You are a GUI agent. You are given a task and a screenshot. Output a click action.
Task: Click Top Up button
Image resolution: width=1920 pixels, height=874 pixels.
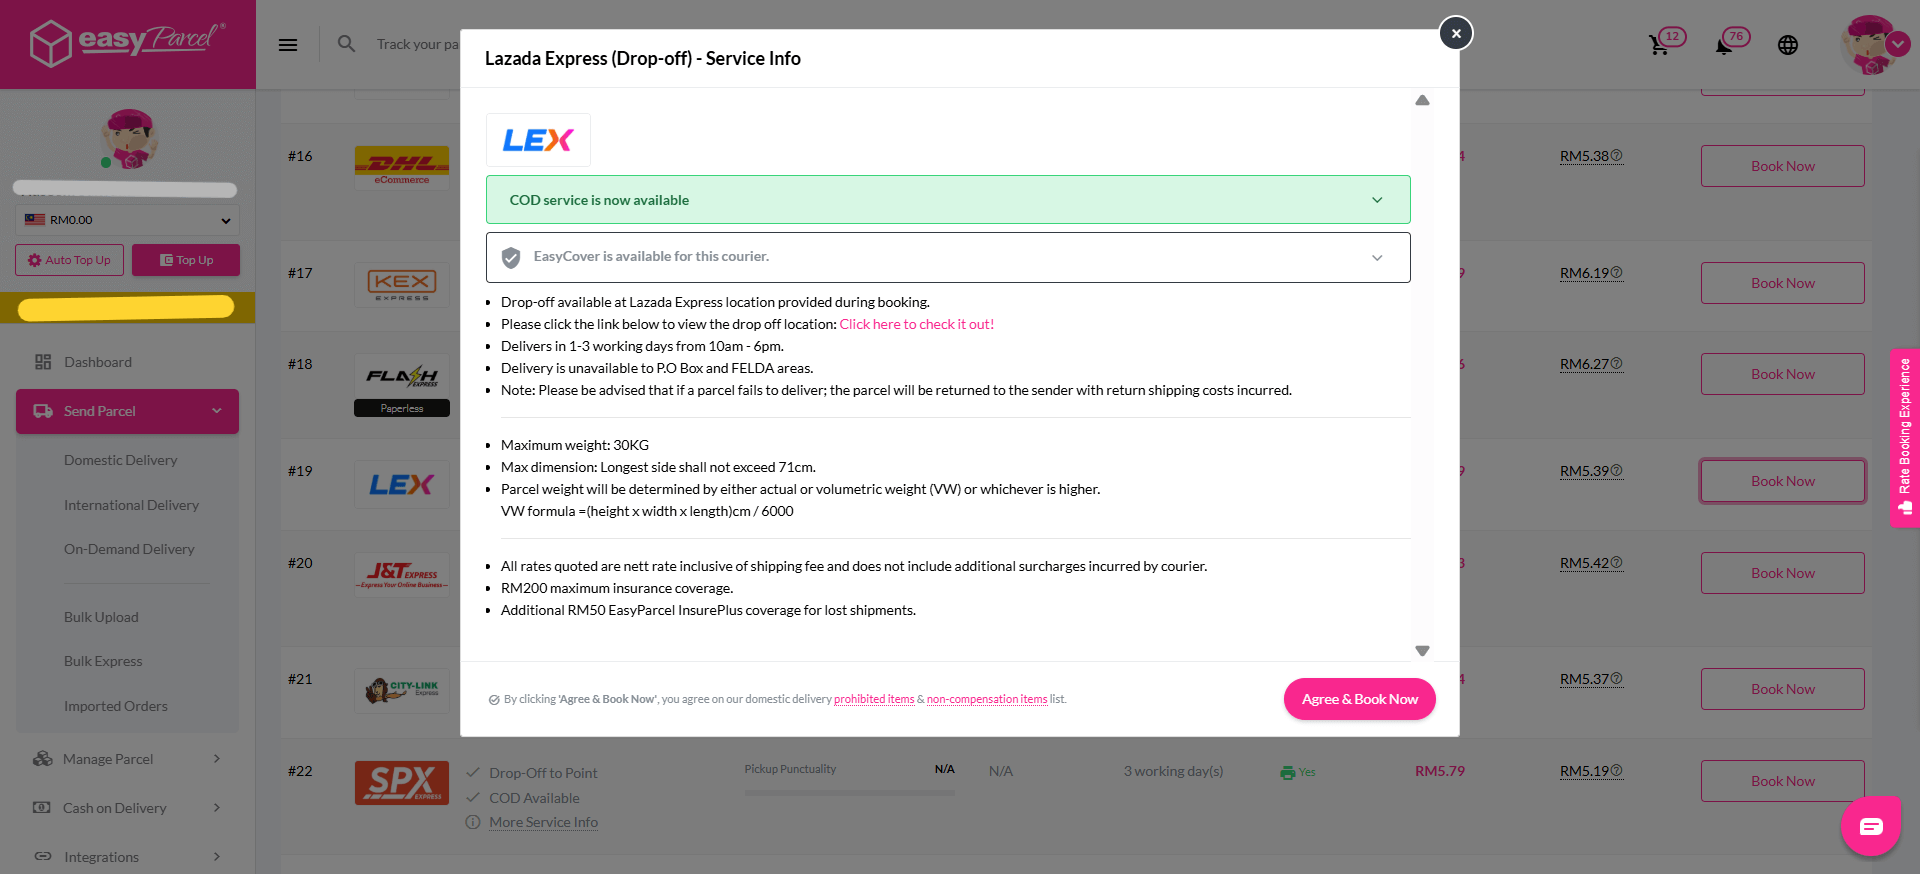click(x=186, y=260)
